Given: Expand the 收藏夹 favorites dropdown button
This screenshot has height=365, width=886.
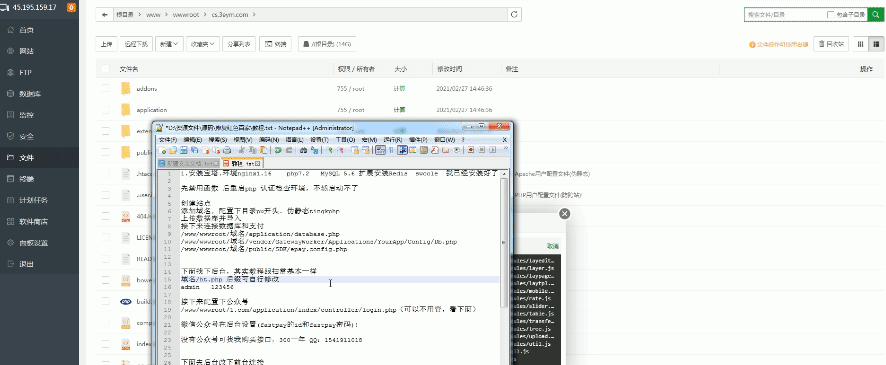Looking at the screenshot, I should (203, 44).
